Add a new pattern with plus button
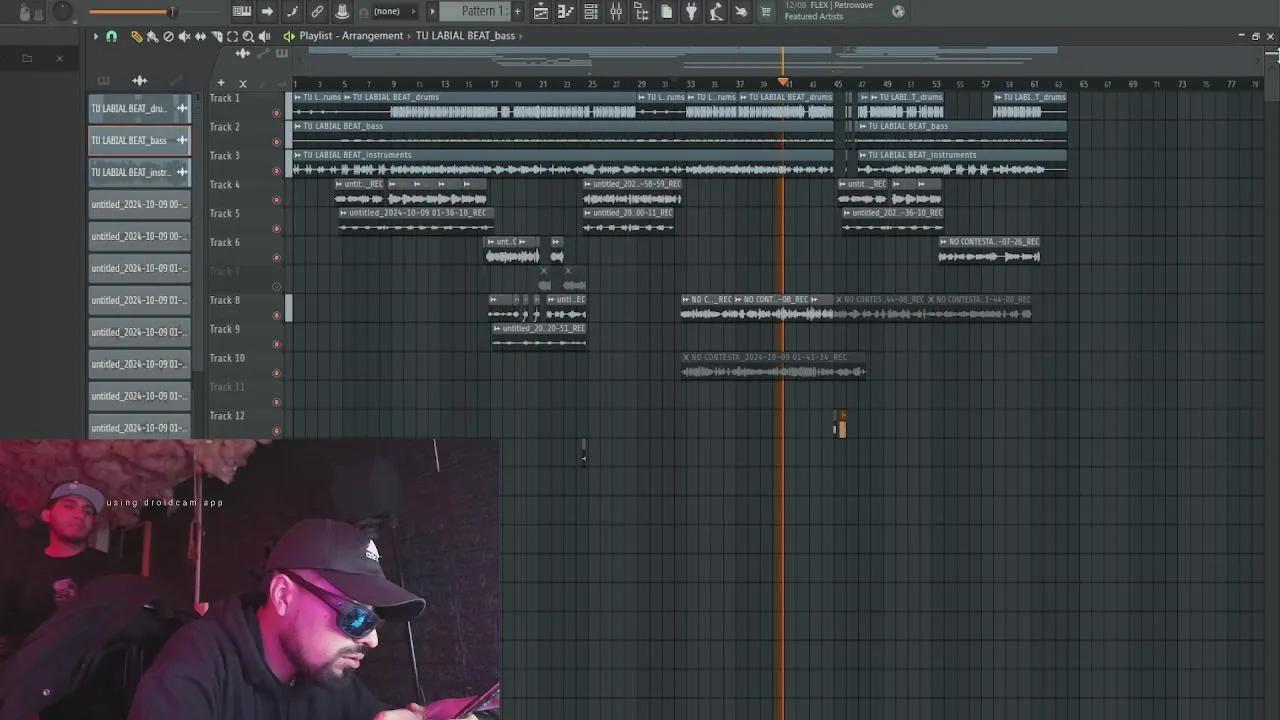This screenshot has height=720, width=1280. [x=517, y=12]
